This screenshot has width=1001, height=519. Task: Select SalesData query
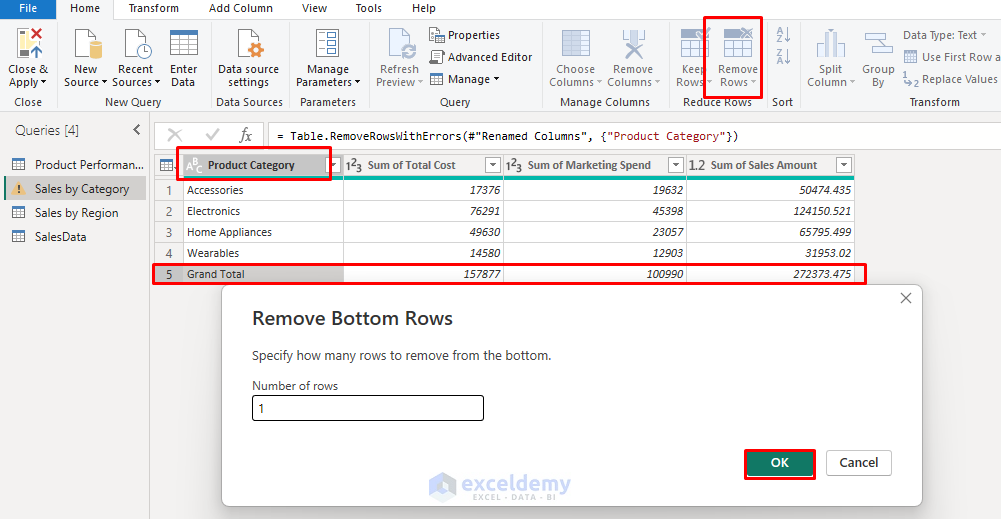pos(75,236)
